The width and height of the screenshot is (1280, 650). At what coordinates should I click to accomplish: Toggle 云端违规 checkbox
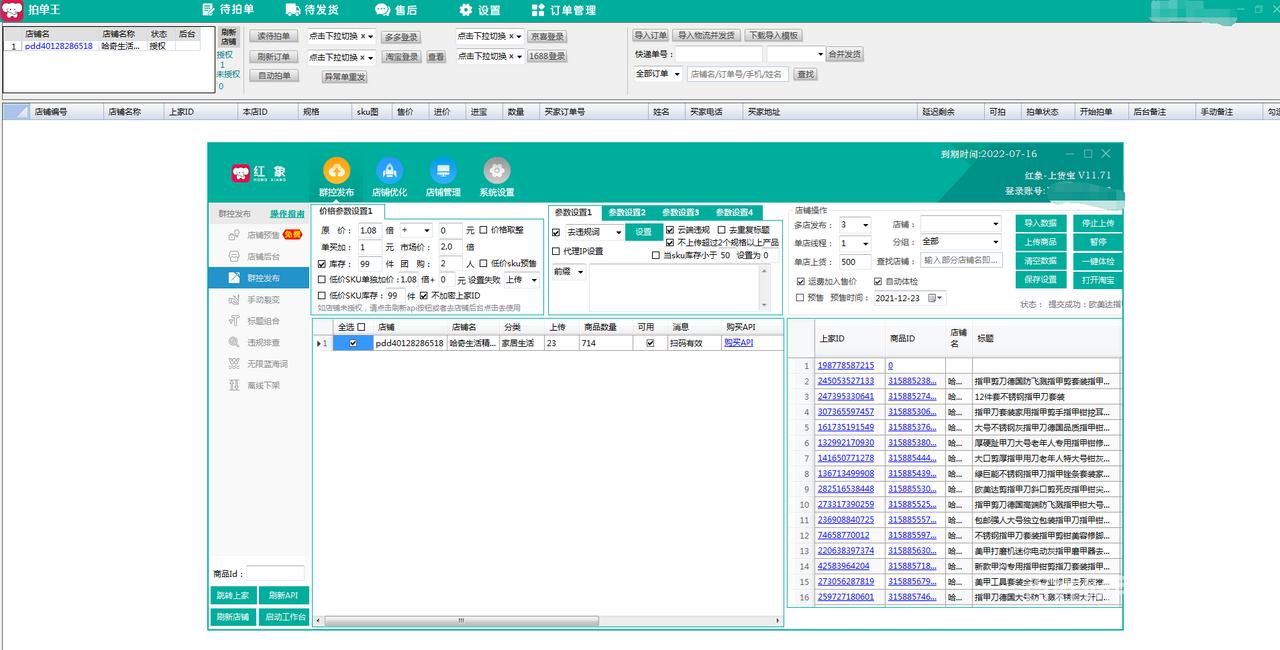tap(670, 230)
